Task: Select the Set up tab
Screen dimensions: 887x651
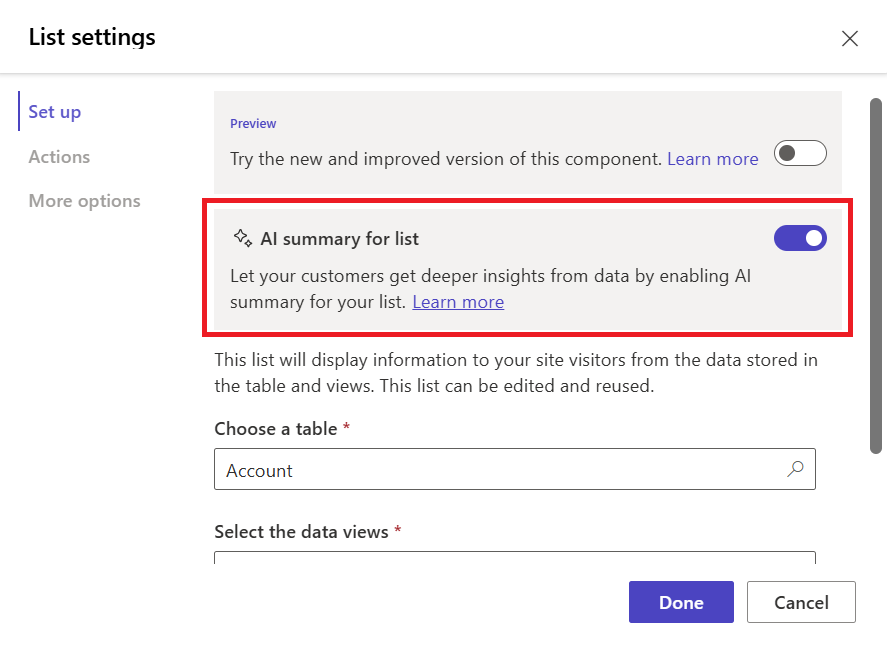Action: coord(55,112)
